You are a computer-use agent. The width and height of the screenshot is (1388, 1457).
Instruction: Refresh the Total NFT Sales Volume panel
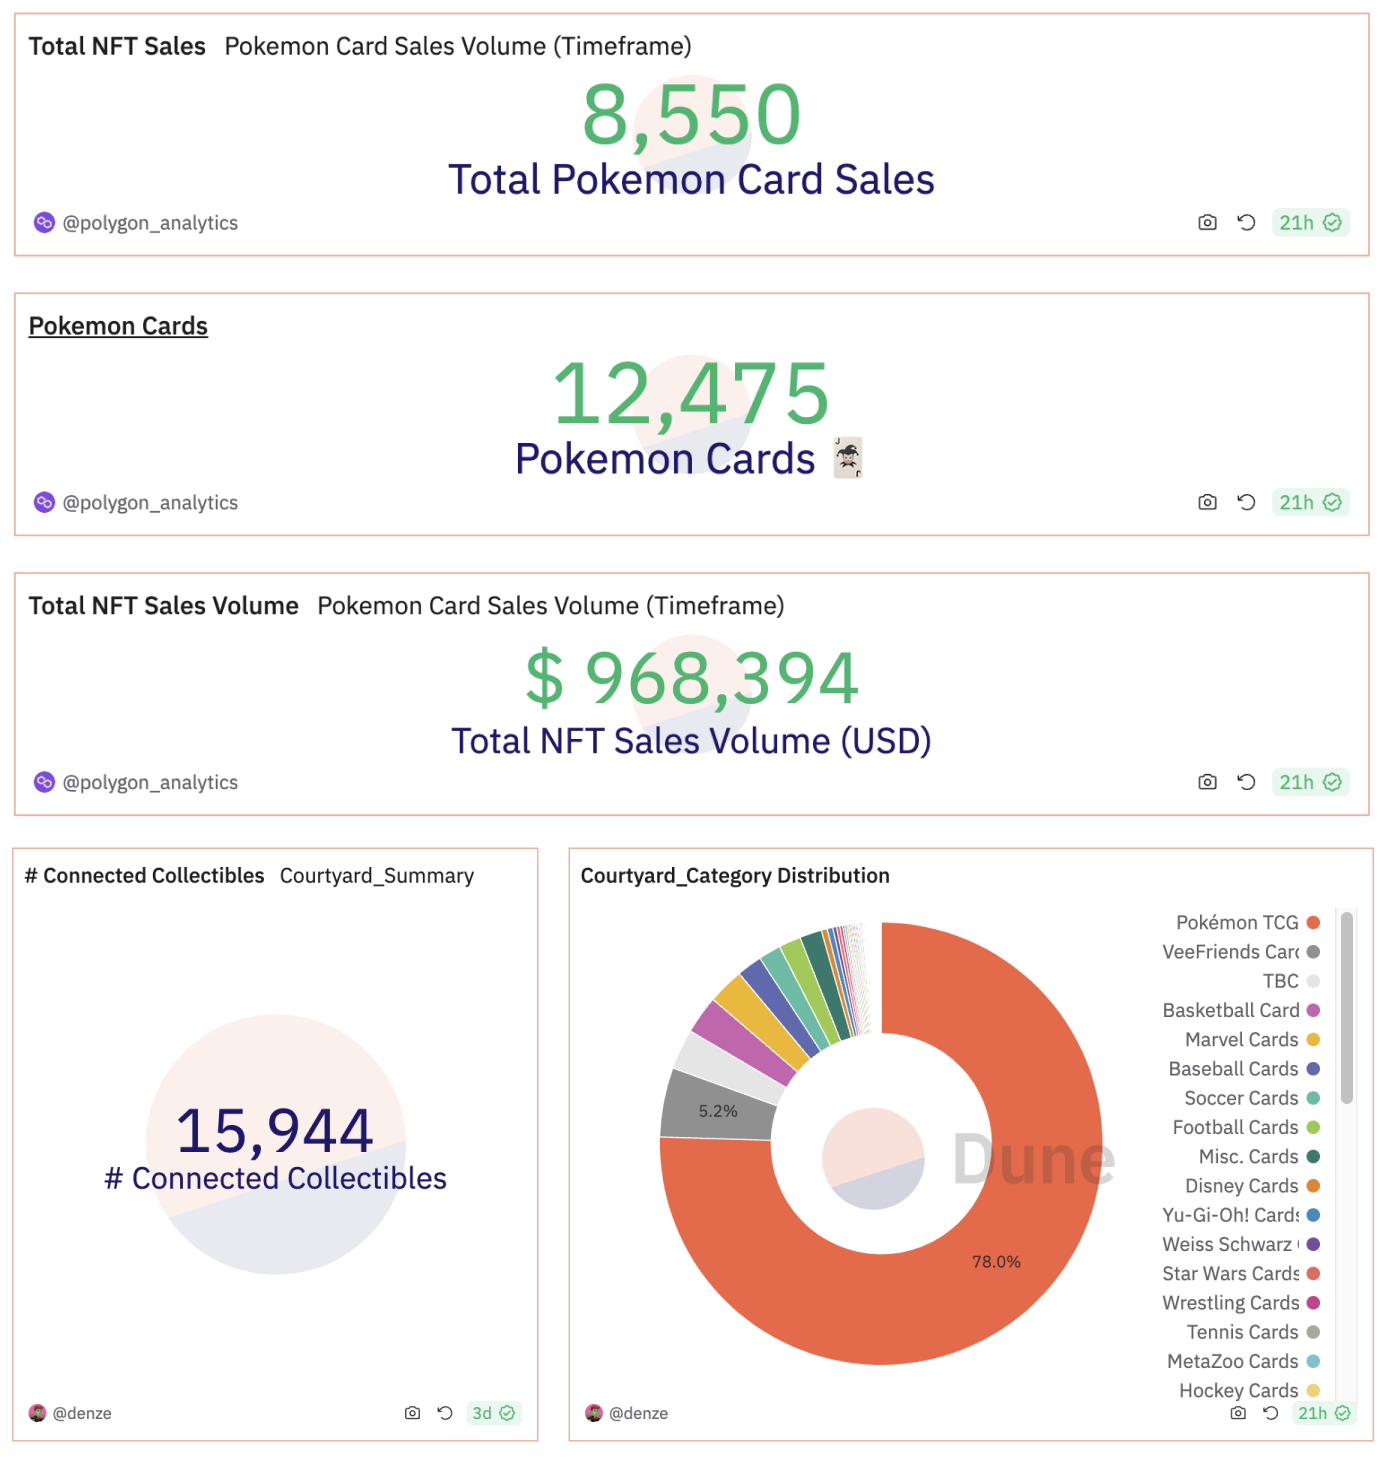pos(1246,782)
